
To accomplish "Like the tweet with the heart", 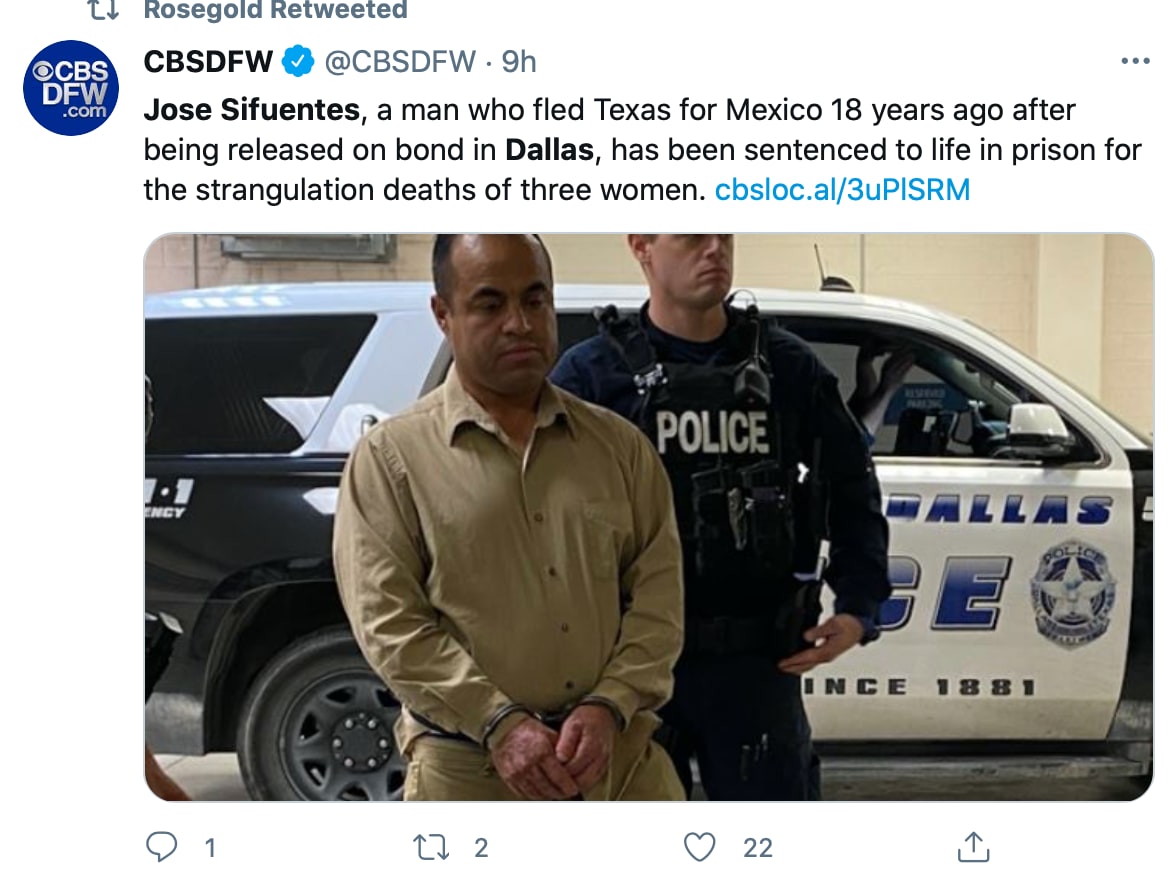I will click(x=700, y=848).
